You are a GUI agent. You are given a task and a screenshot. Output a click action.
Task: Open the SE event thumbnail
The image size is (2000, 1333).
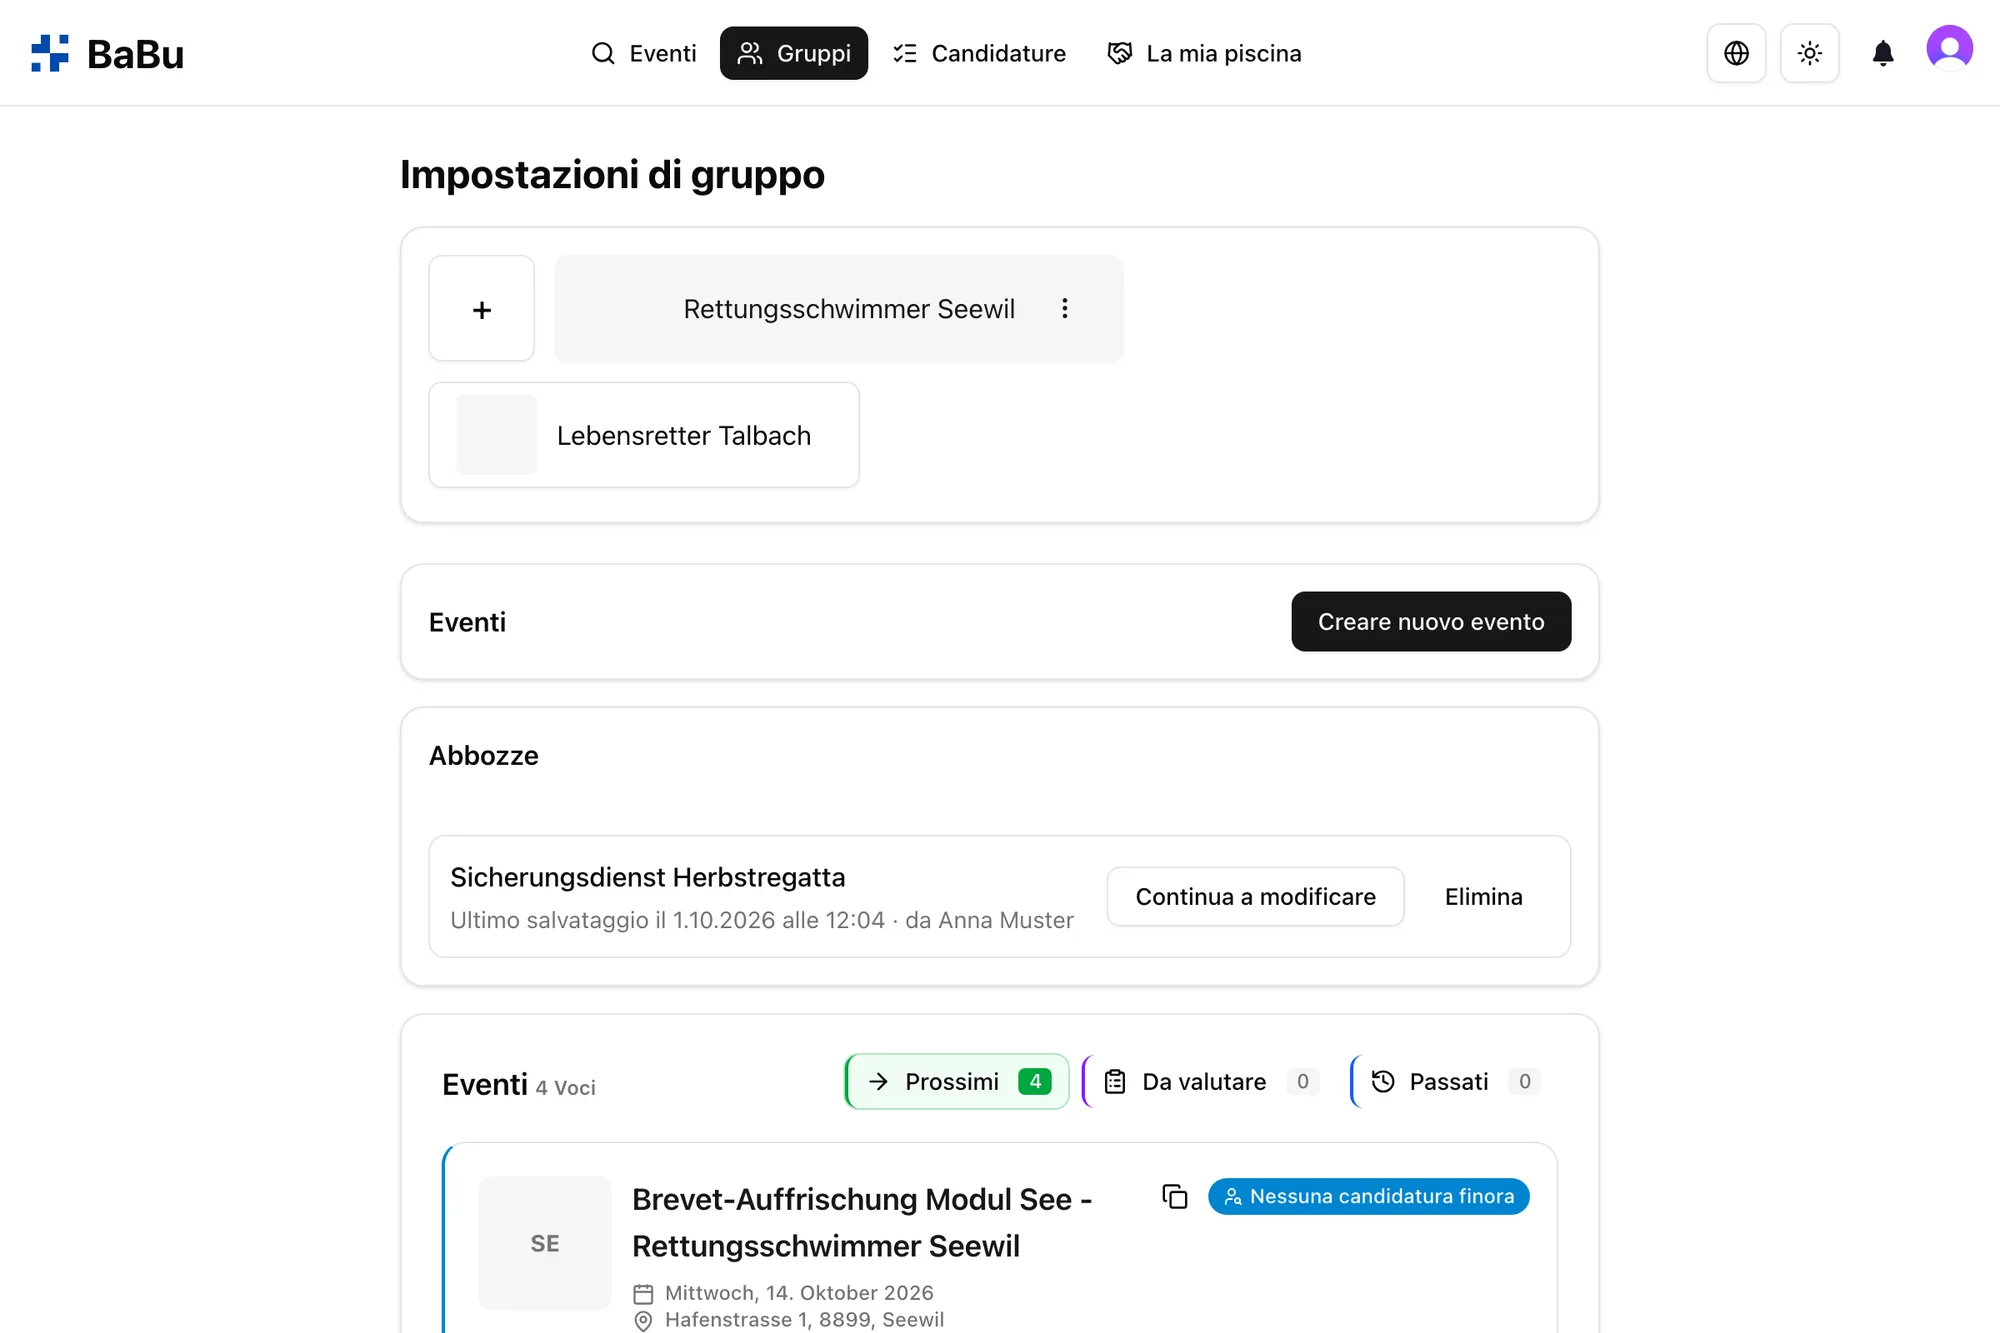[x=545, y=1243]
